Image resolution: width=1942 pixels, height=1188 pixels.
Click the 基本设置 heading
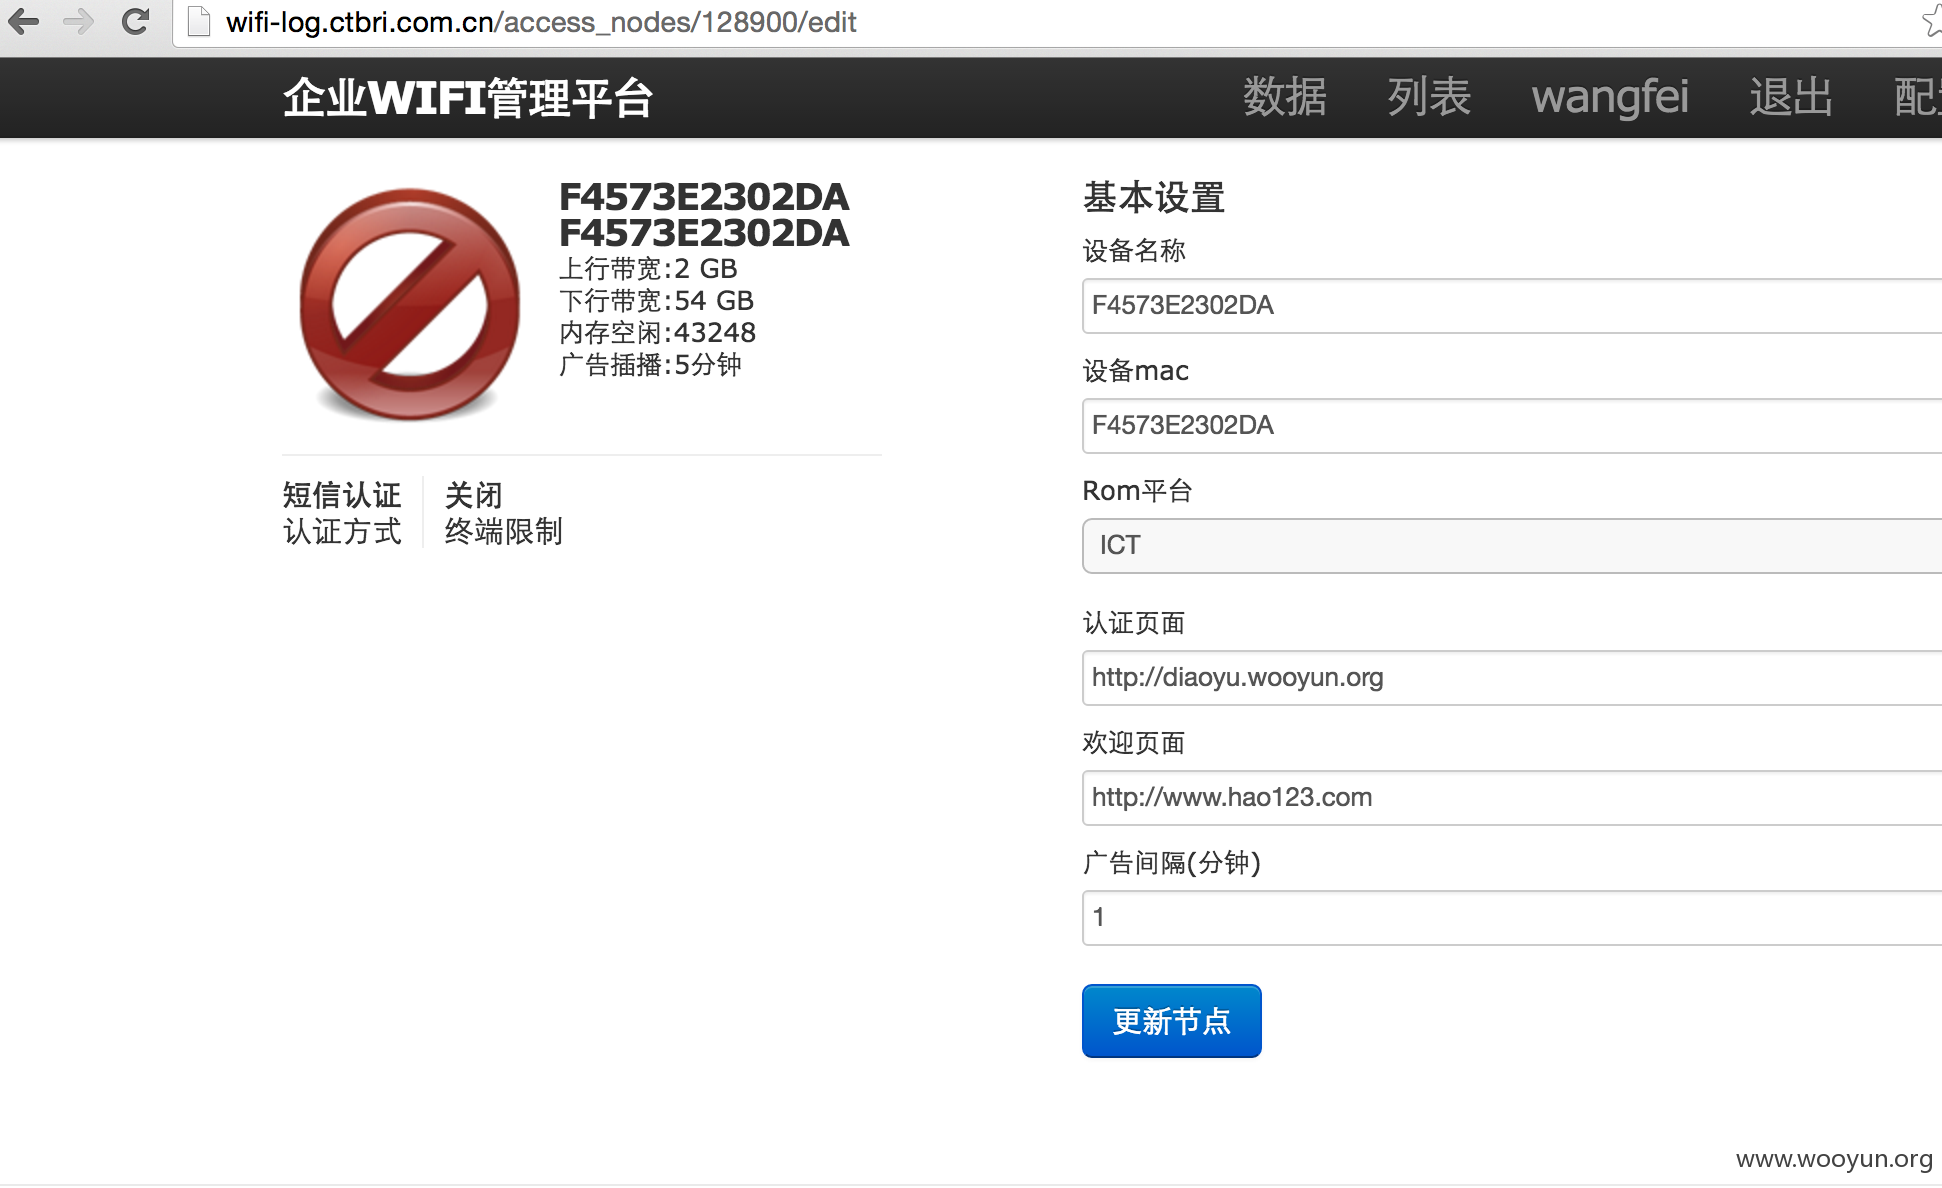(1154, 197)
